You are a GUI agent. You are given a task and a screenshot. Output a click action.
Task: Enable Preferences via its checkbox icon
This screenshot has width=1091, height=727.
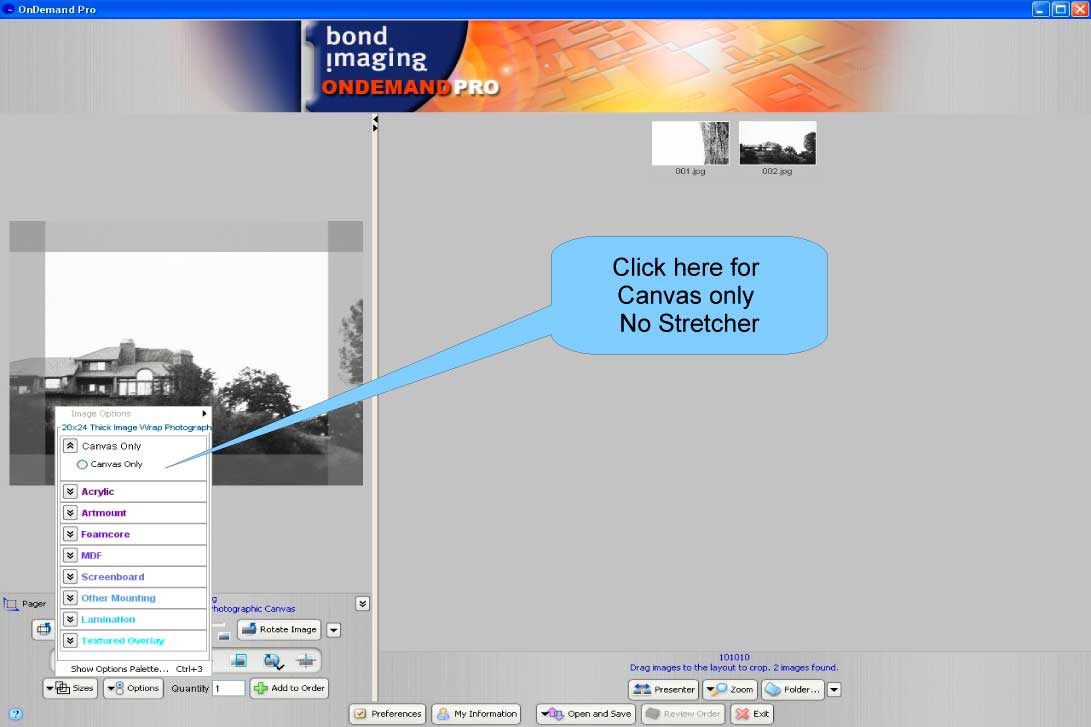tap(362, 713)
